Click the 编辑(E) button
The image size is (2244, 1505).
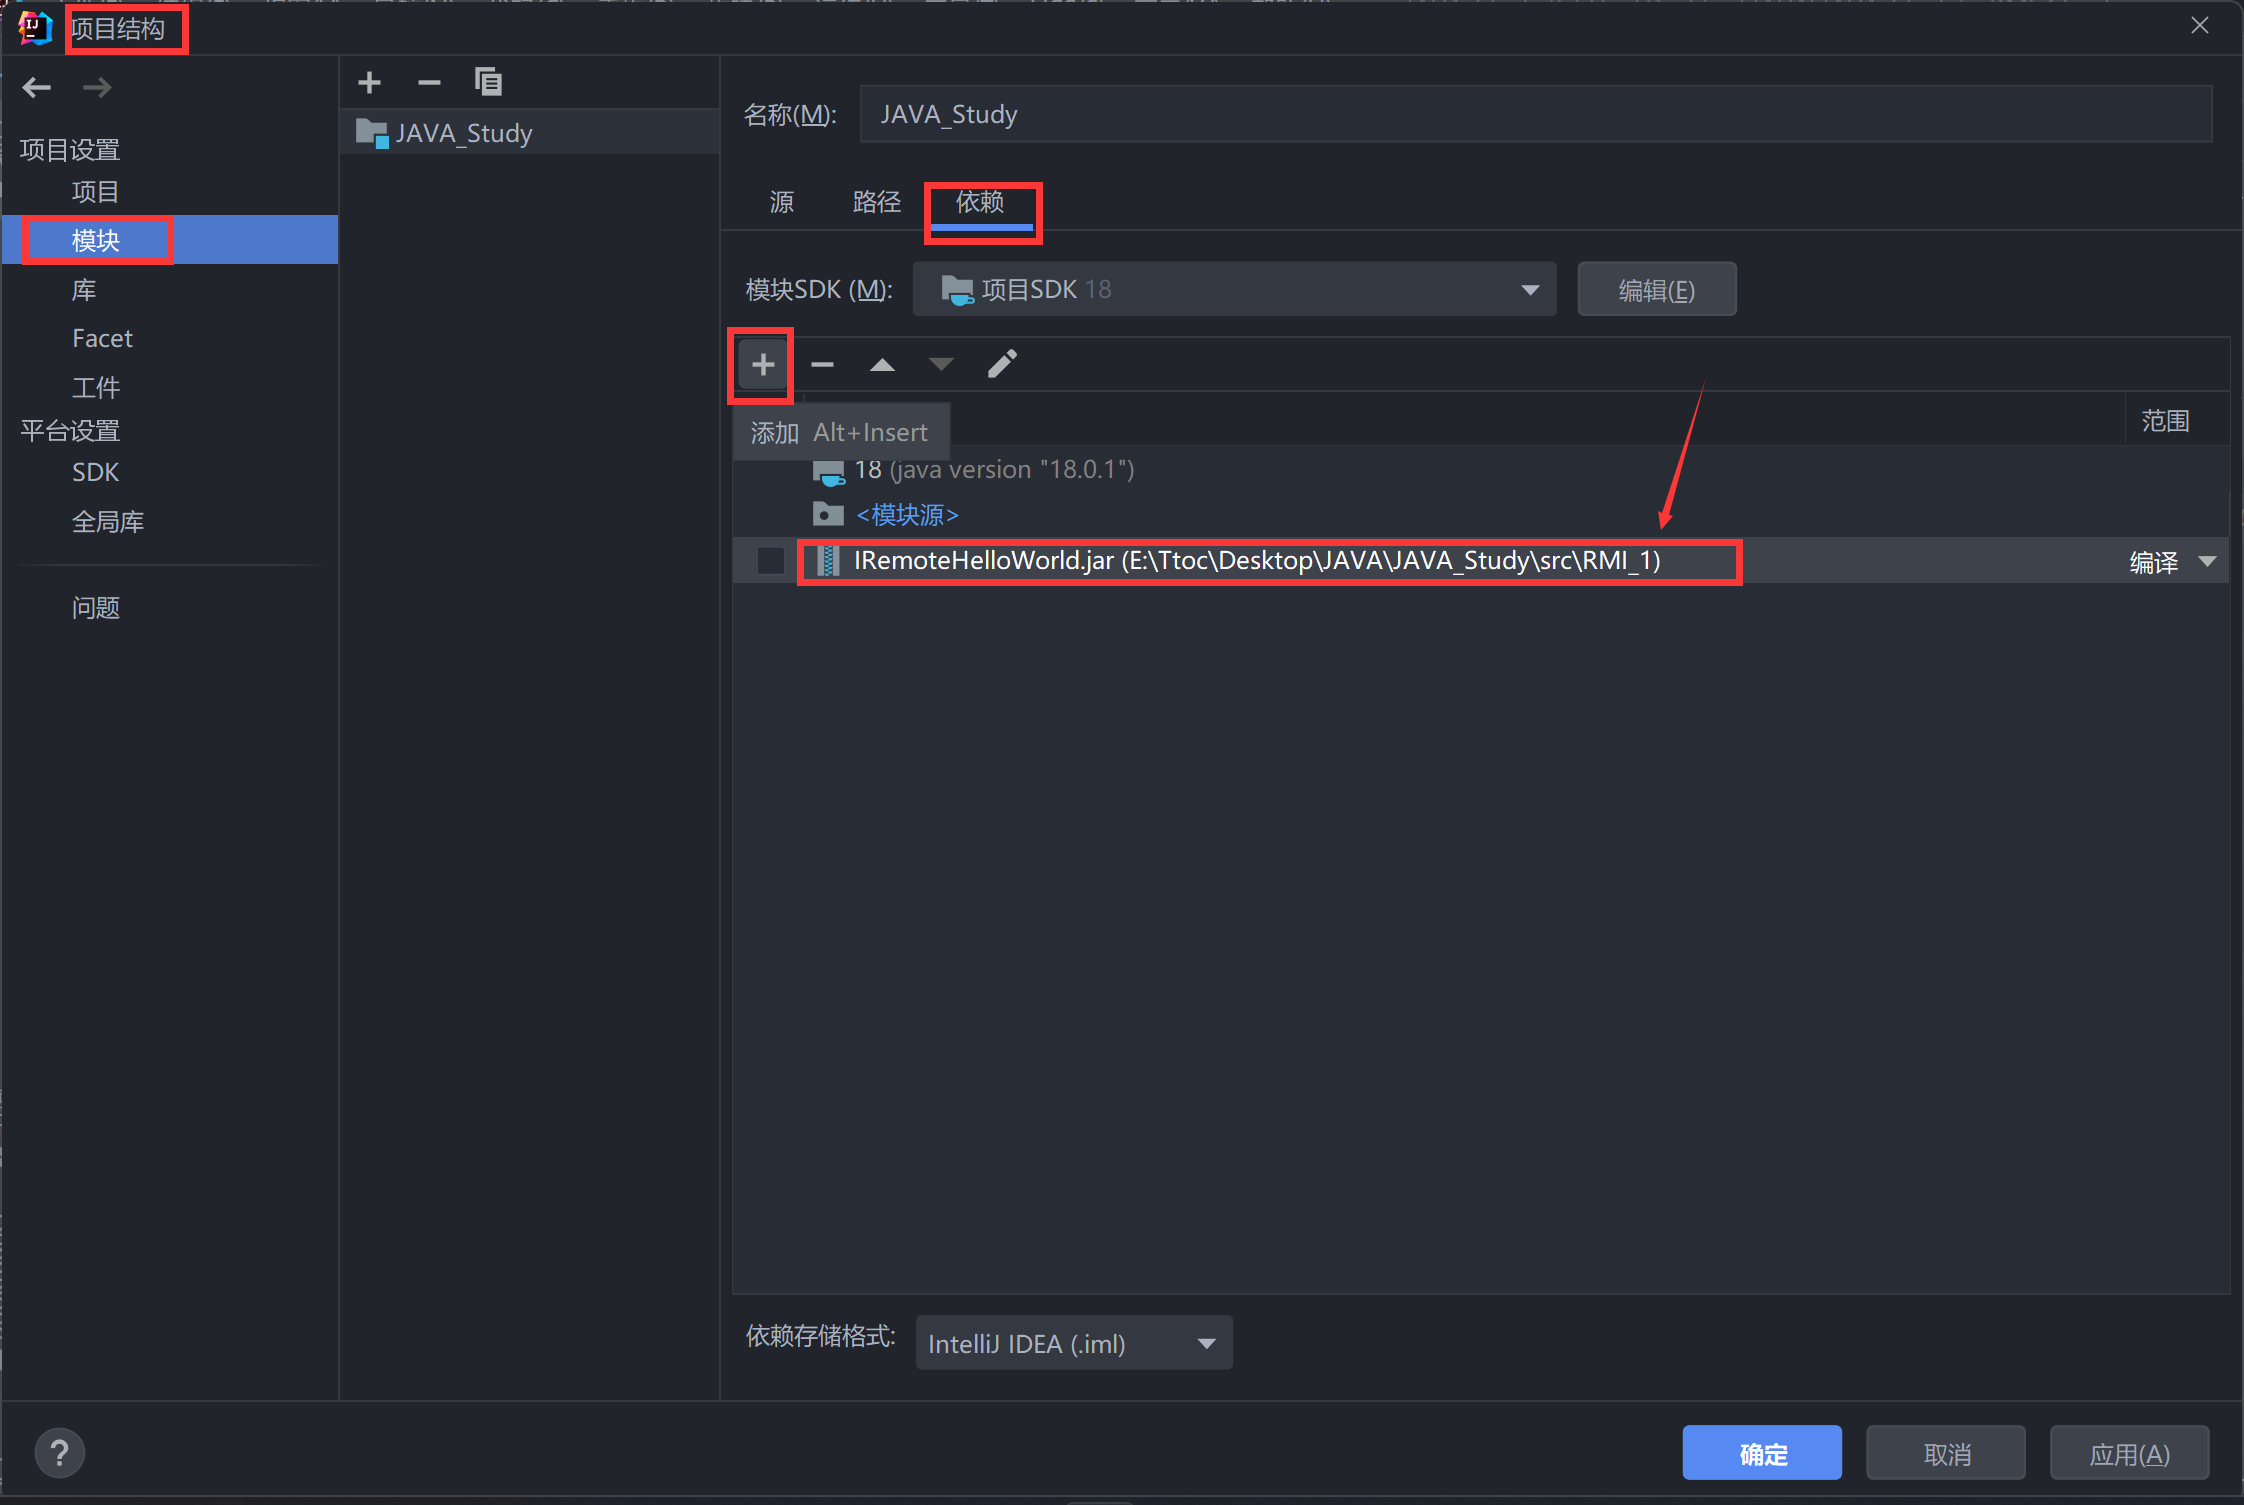[x=1657, y=290]
